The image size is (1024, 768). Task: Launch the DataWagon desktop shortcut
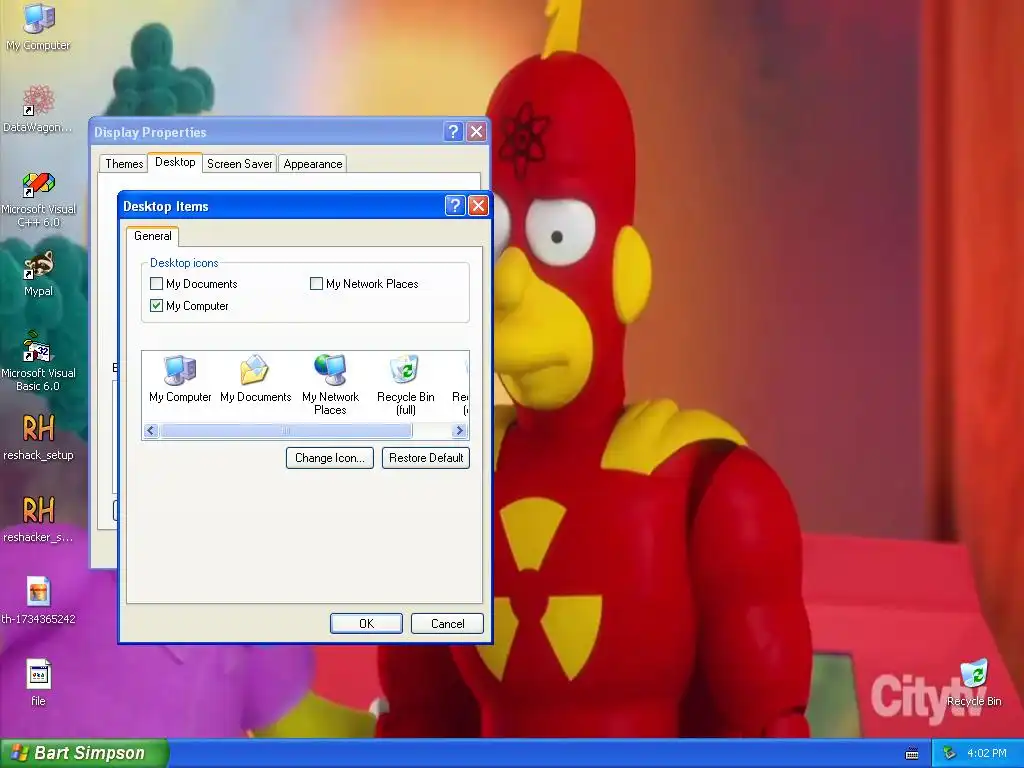point(38,108)
